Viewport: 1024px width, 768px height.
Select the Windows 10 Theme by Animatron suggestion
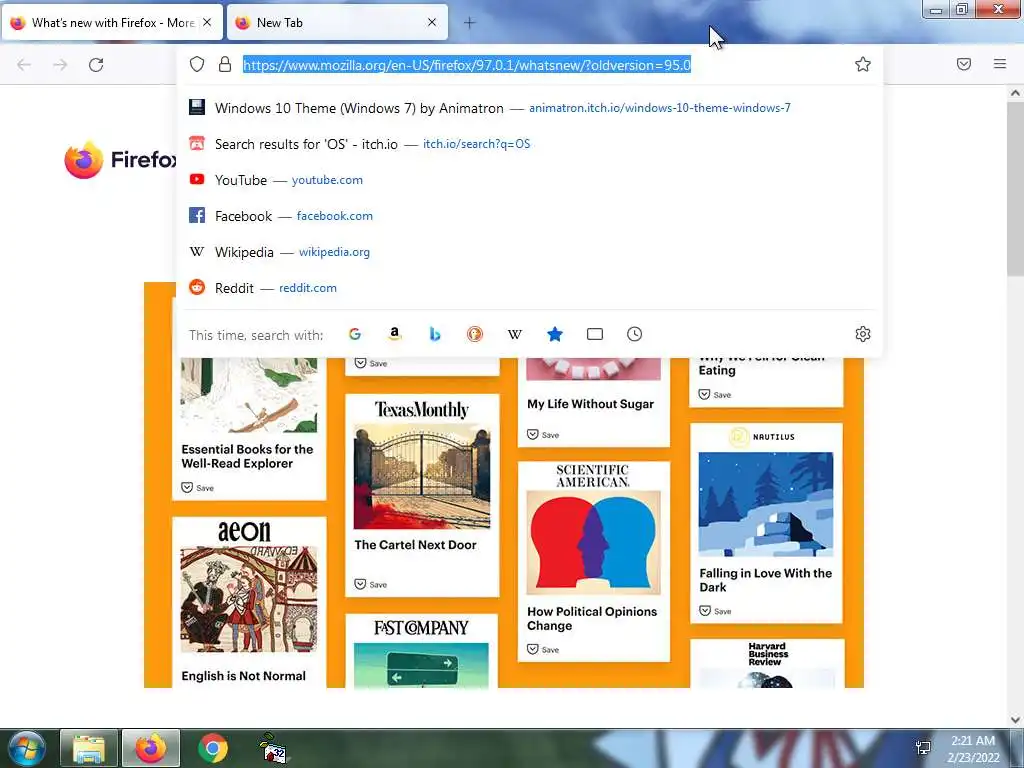pyautogui.click(x=529, y=108)
